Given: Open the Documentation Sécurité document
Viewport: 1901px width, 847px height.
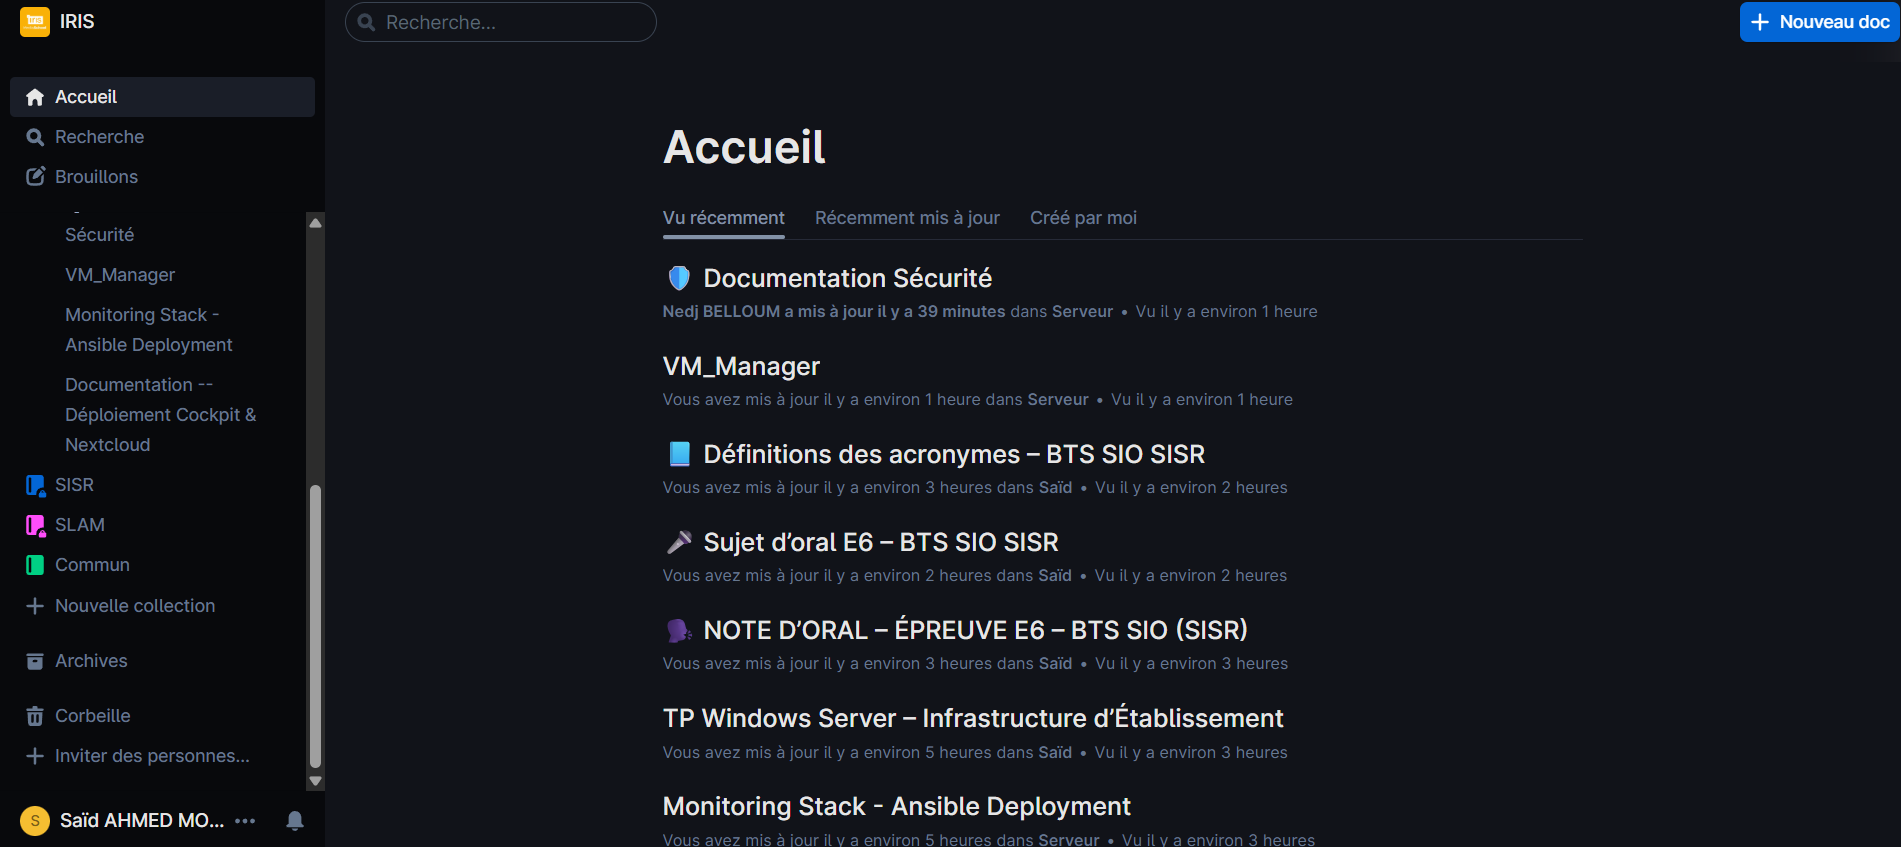Looking at the screenshot, I should coord(847,278).
